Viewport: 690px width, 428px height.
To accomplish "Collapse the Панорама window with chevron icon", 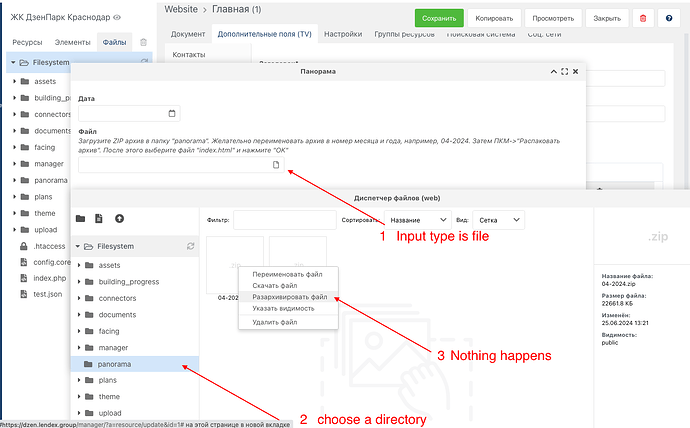I will point(554,71).
